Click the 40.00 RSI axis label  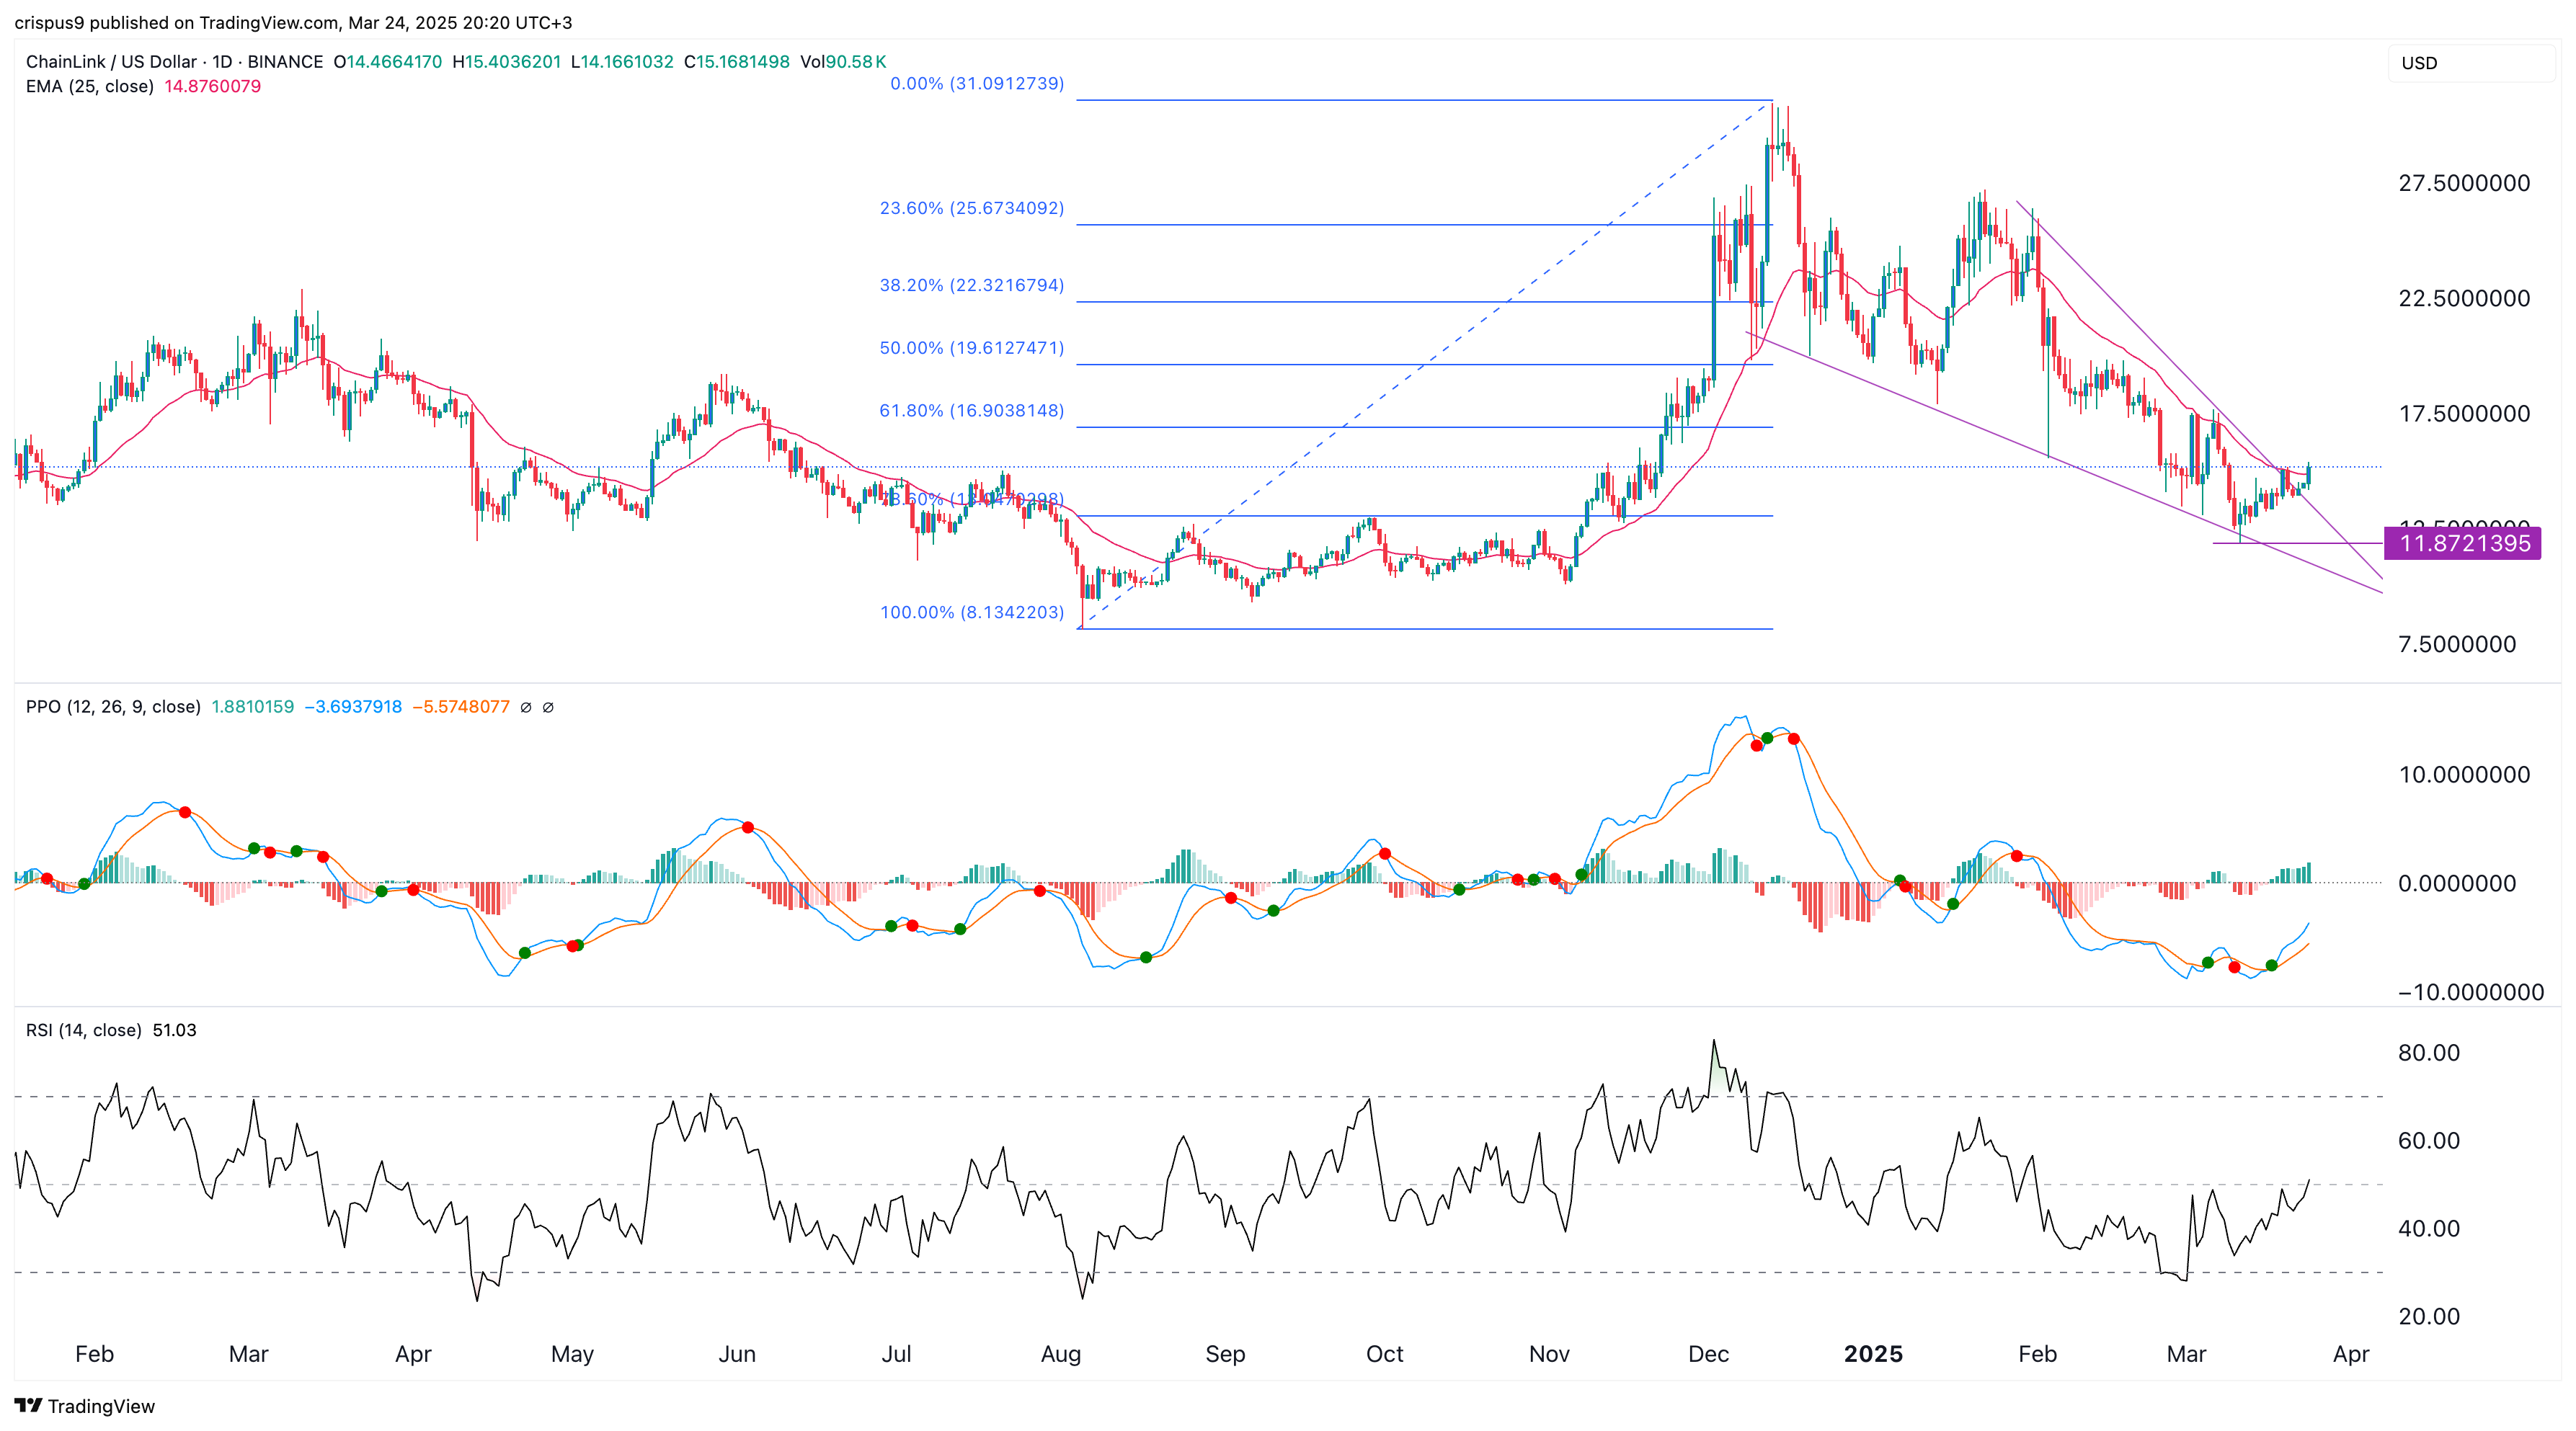tap(2429, 1229)
